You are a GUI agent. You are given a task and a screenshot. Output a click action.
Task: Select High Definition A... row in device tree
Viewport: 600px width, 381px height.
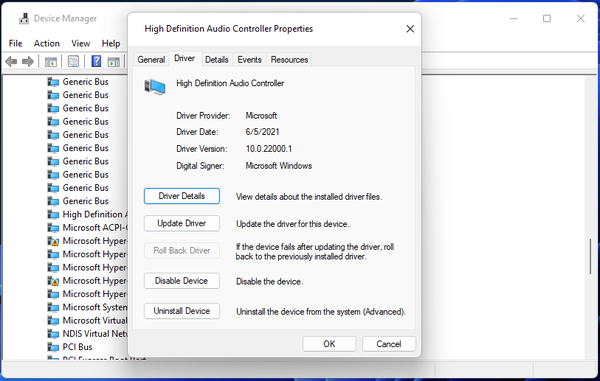click(88, 214)
